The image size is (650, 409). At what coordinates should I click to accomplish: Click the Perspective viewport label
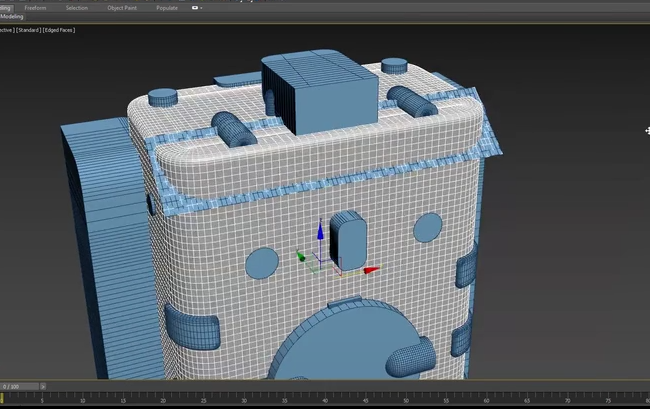pos(9,30)
